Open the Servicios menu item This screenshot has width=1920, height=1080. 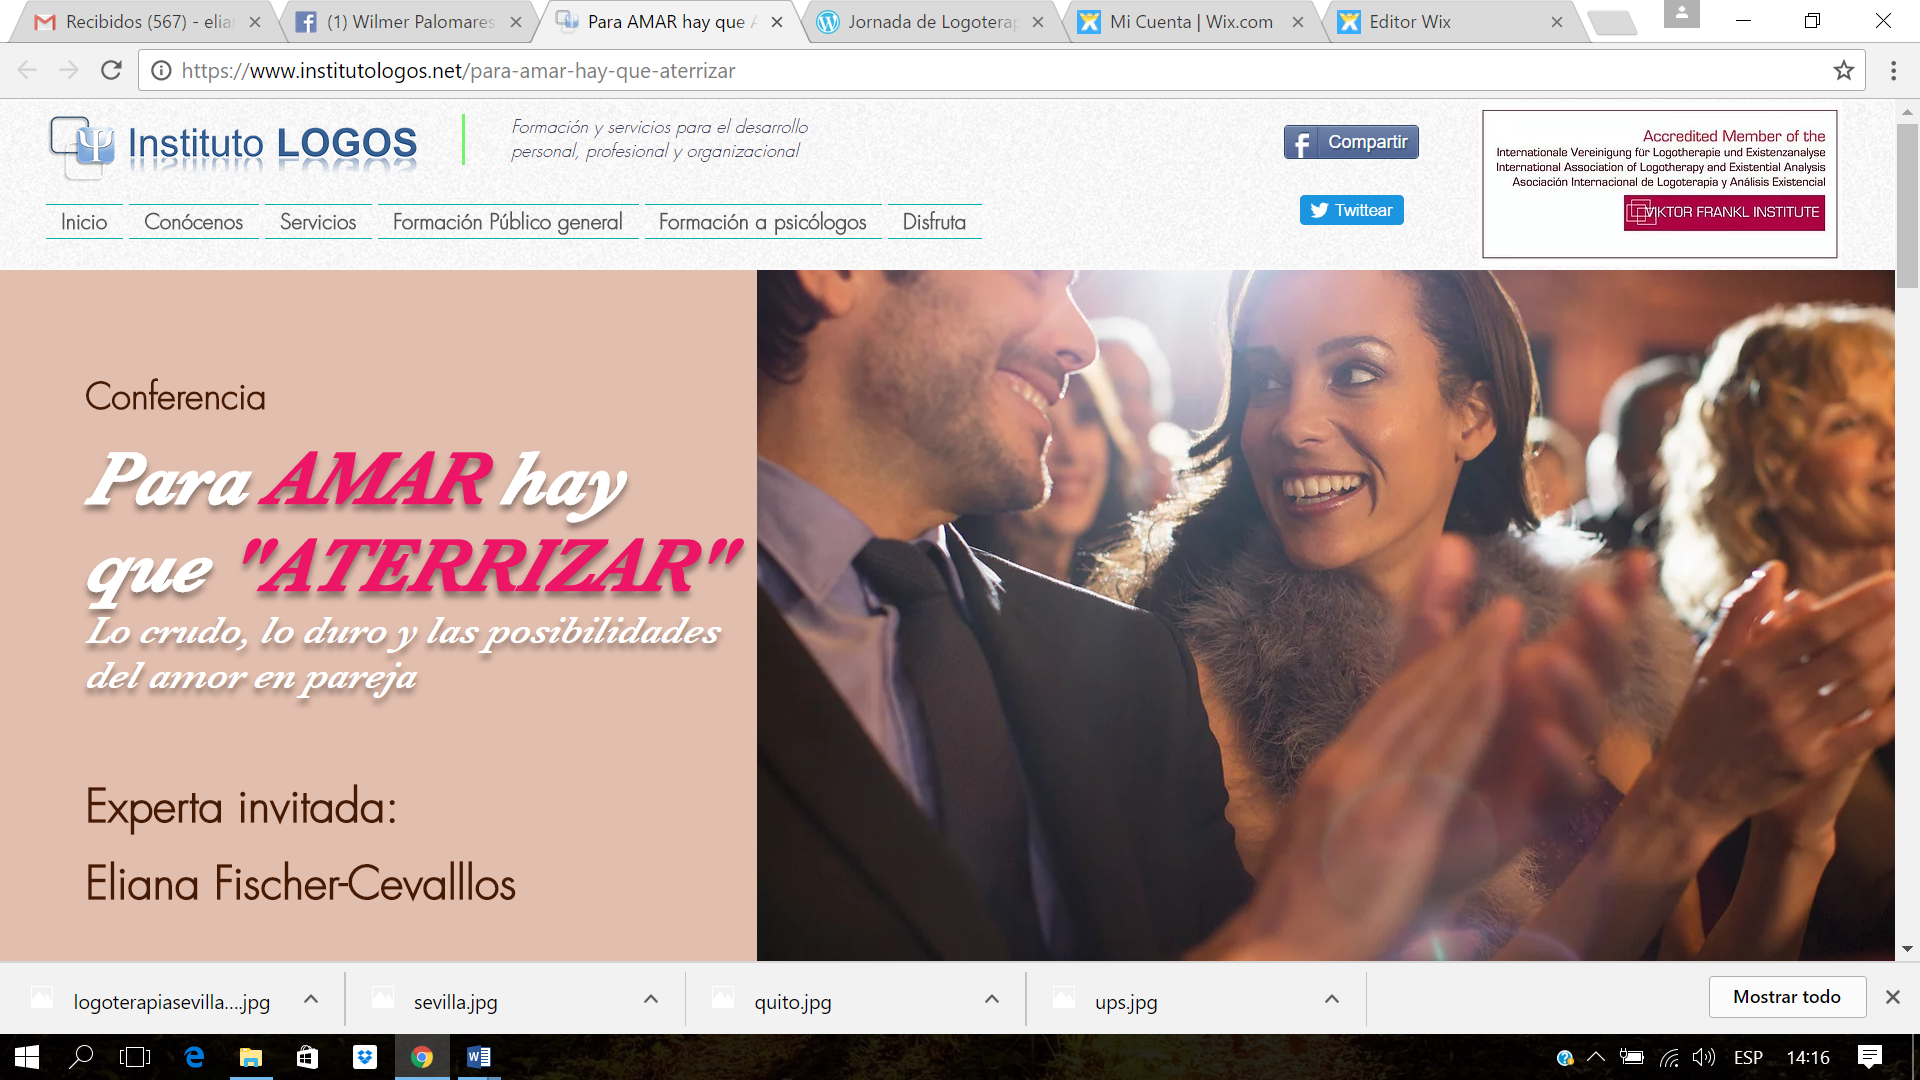click(x=318, y=222)
